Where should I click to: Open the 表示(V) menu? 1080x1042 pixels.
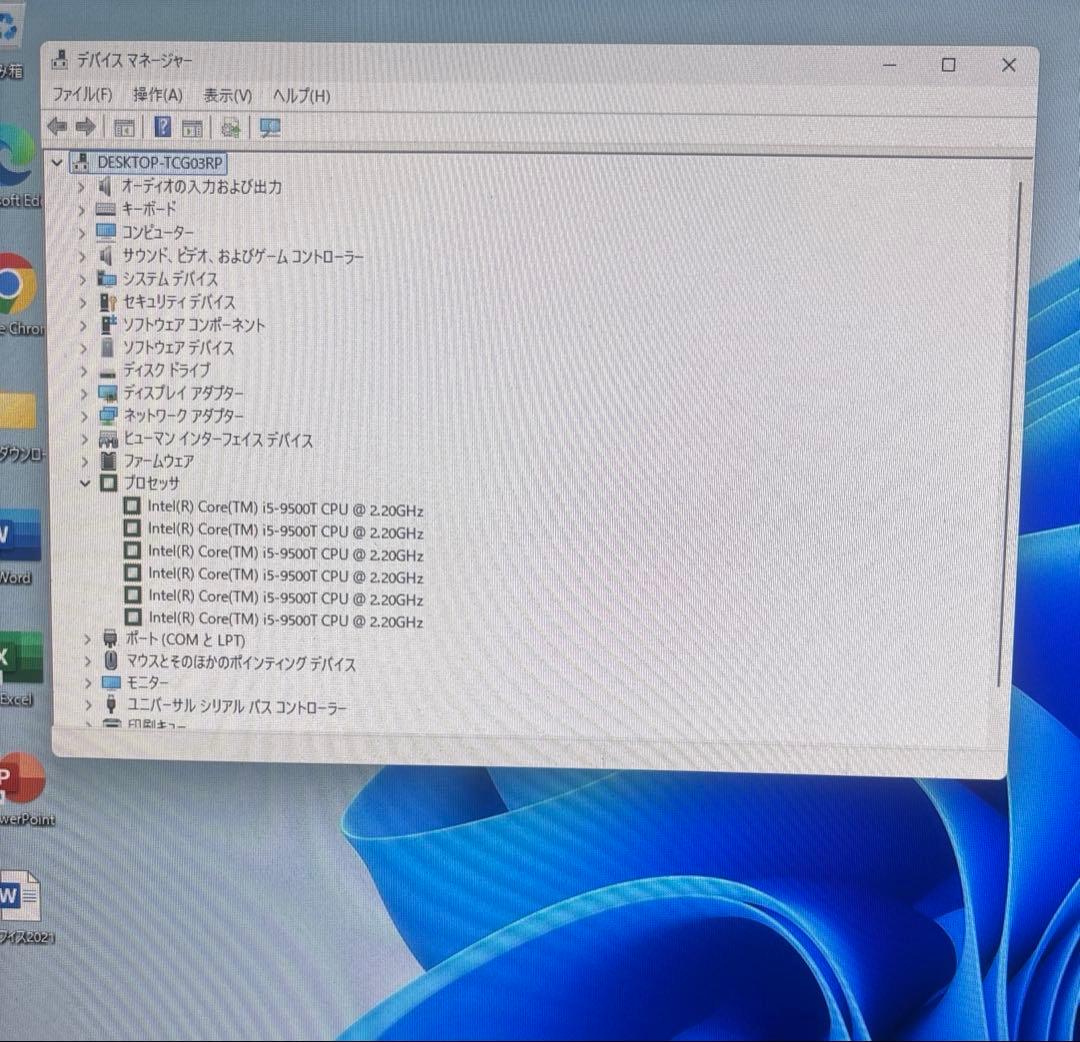pyautogui.click(x=227, y=95)
